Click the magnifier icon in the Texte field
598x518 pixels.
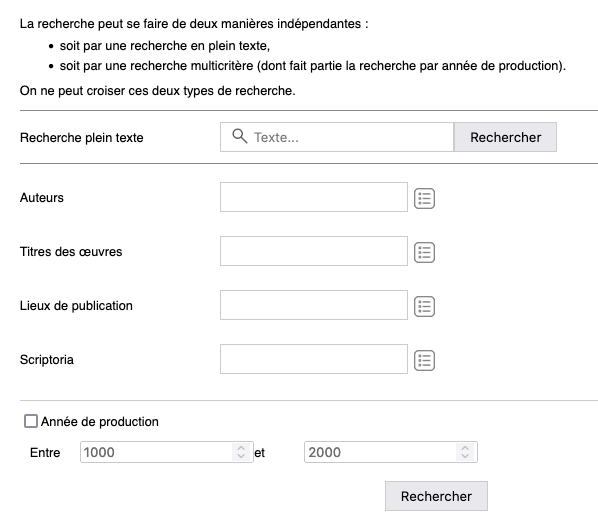tap(240, 136)
